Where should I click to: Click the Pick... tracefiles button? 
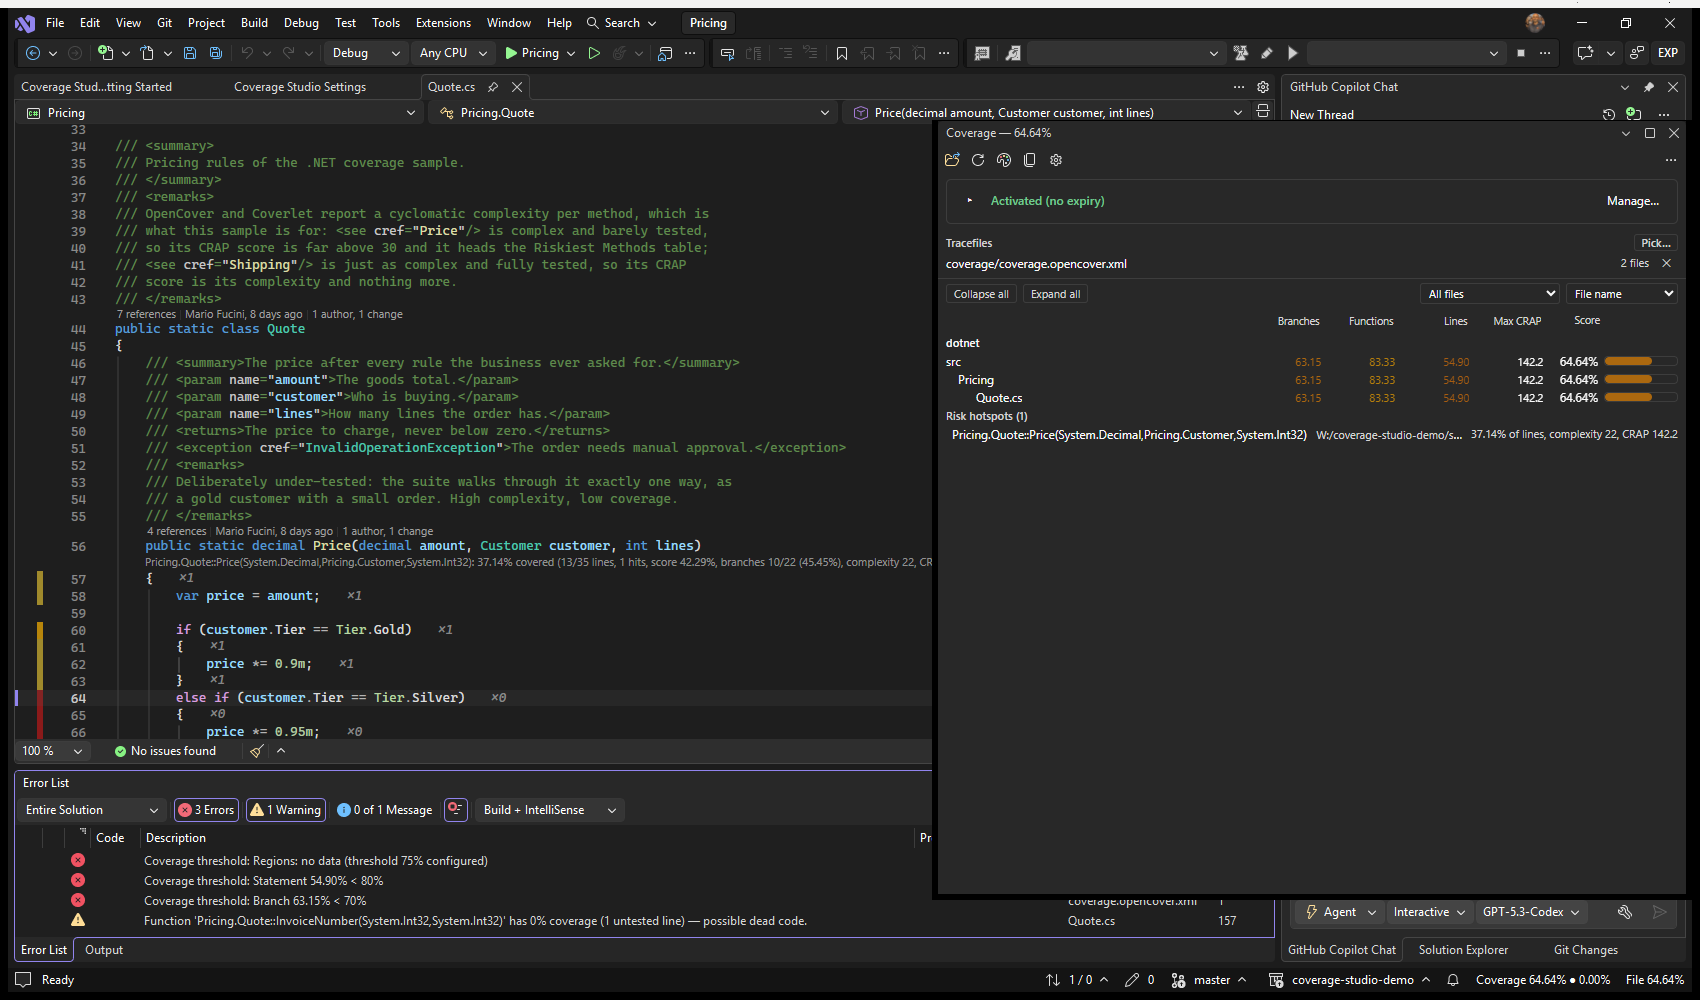coord(1655,243)
